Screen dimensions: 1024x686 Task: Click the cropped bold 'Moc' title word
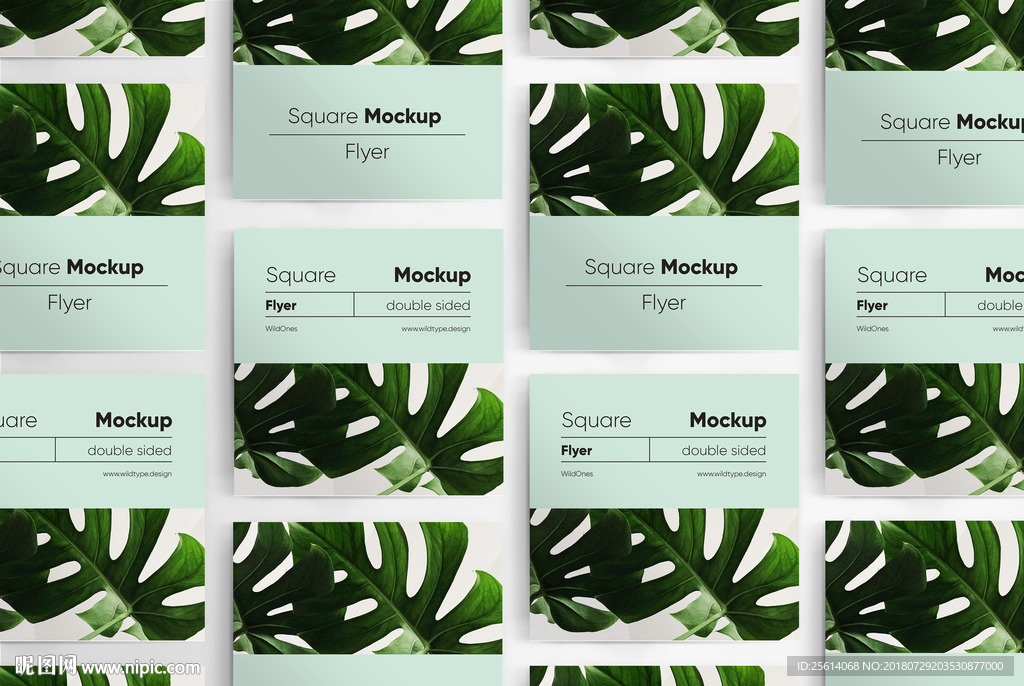pos(1004,275)
